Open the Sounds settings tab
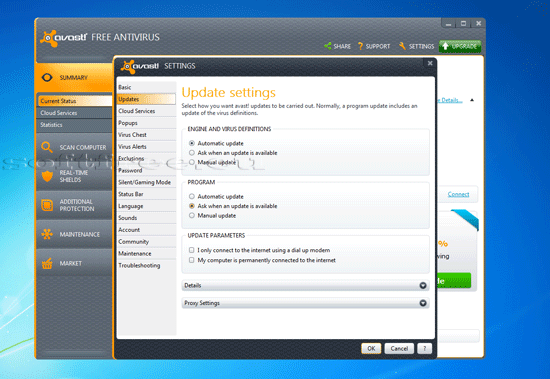The image size is (550, 379). 146,218
